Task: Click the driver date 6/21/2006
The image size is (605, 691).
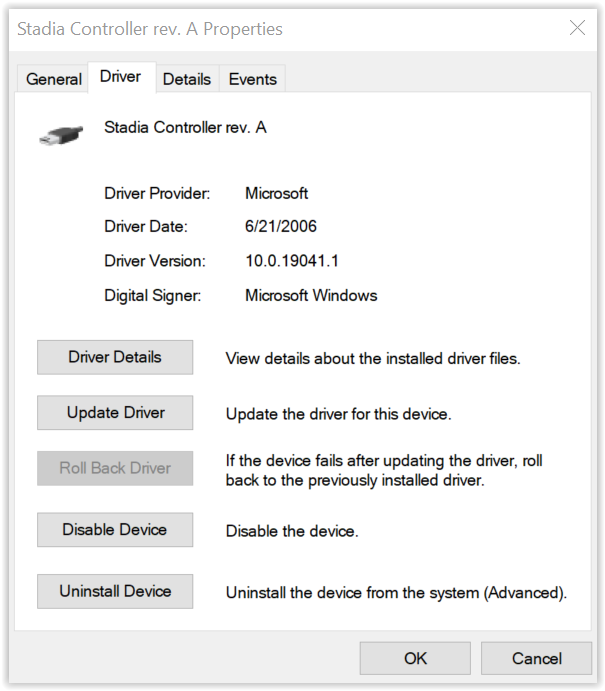Action: coord(281,227)
